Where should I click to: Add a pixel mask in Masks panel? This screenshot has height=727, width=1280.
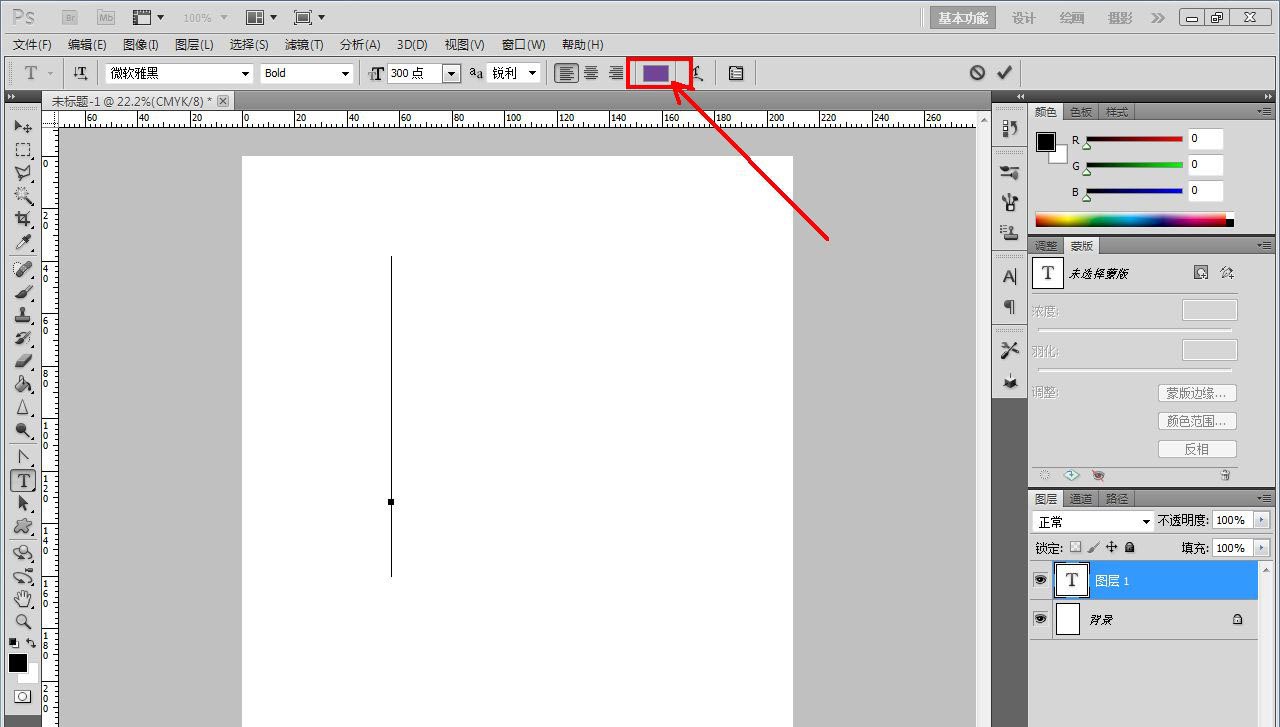(x=1200, y=273)
